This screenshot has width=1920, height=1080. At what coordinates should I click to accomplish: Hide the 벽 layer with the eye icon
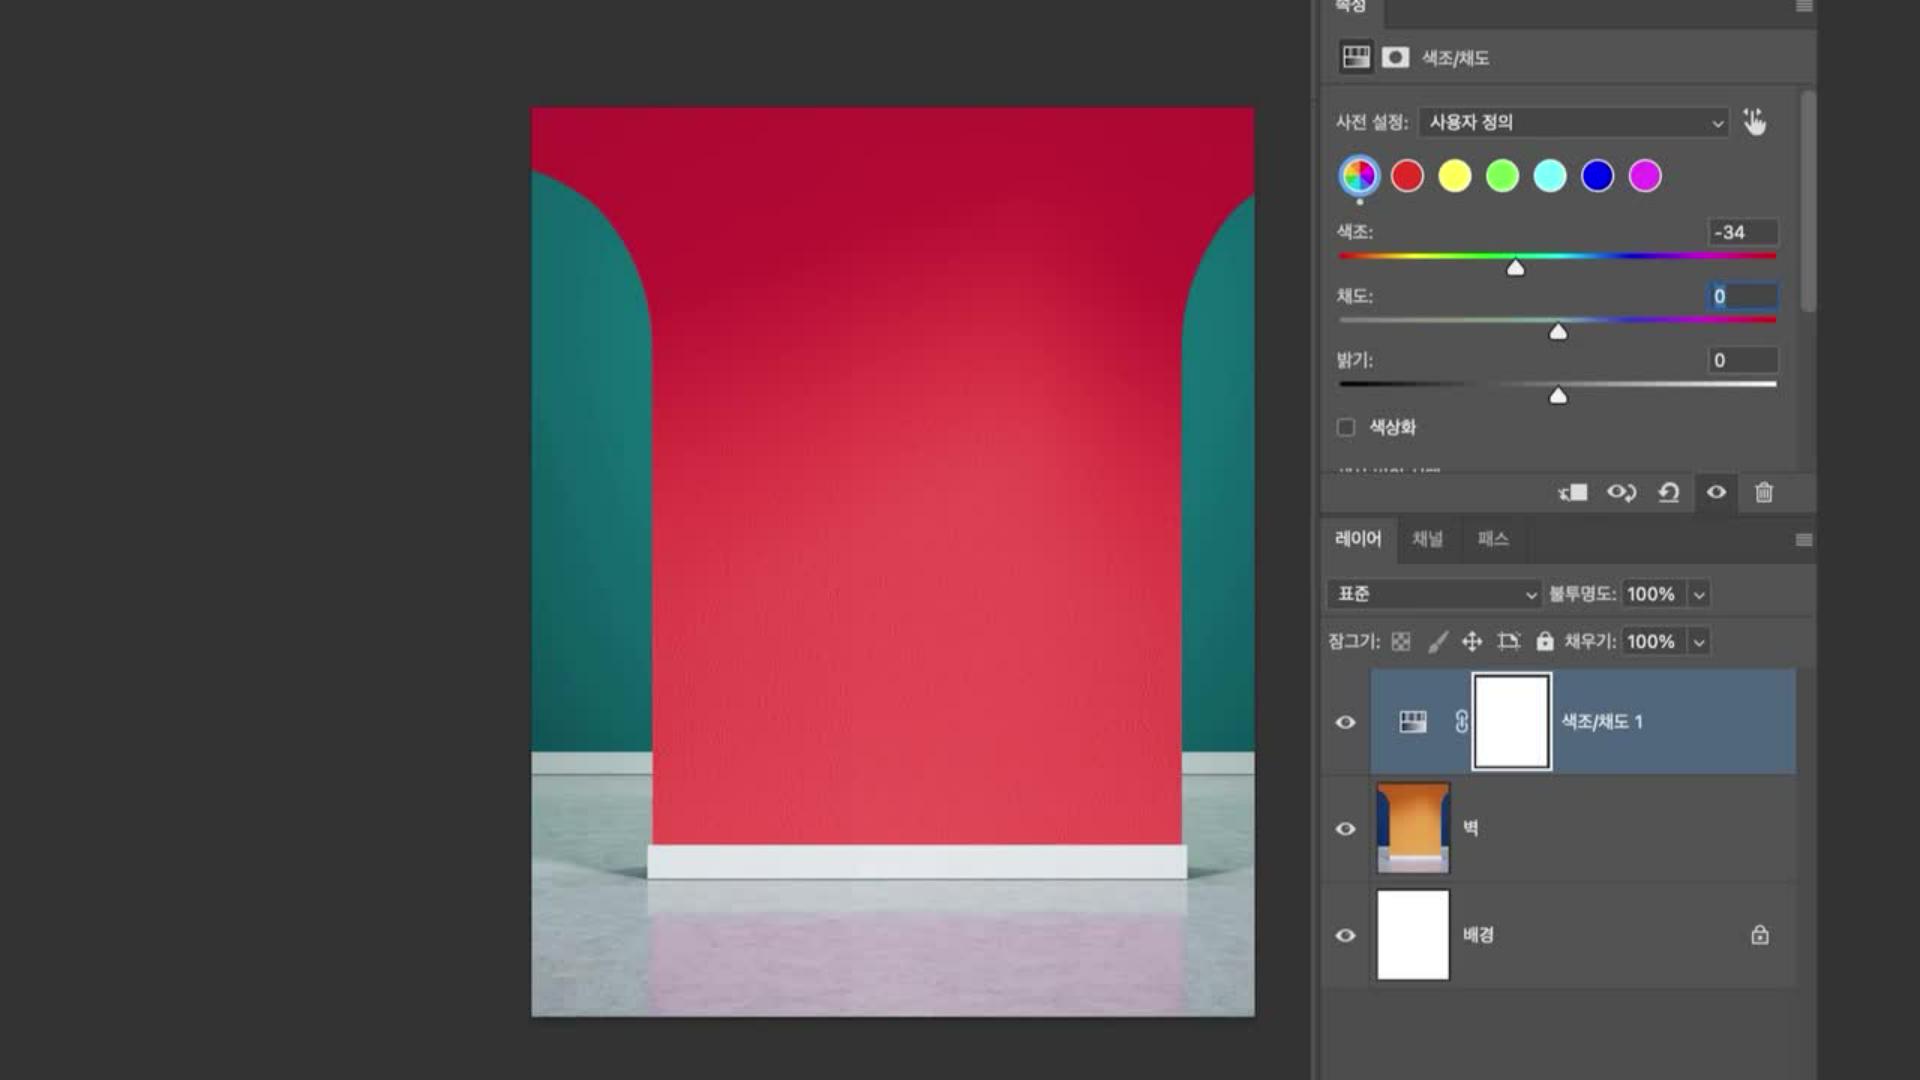(1346, 829)
